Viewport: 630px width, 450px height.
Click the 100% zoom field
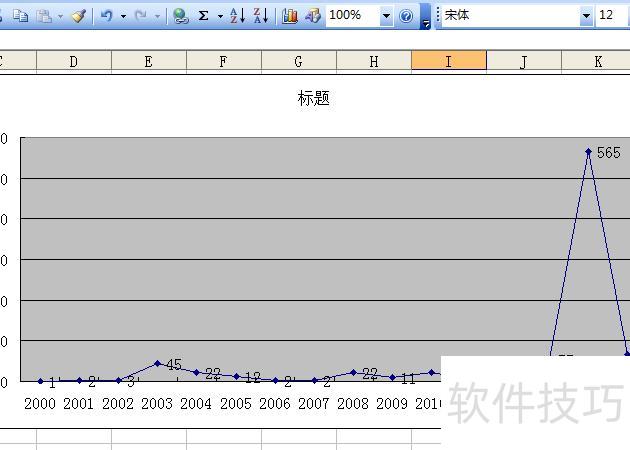(x=352, y=16)
